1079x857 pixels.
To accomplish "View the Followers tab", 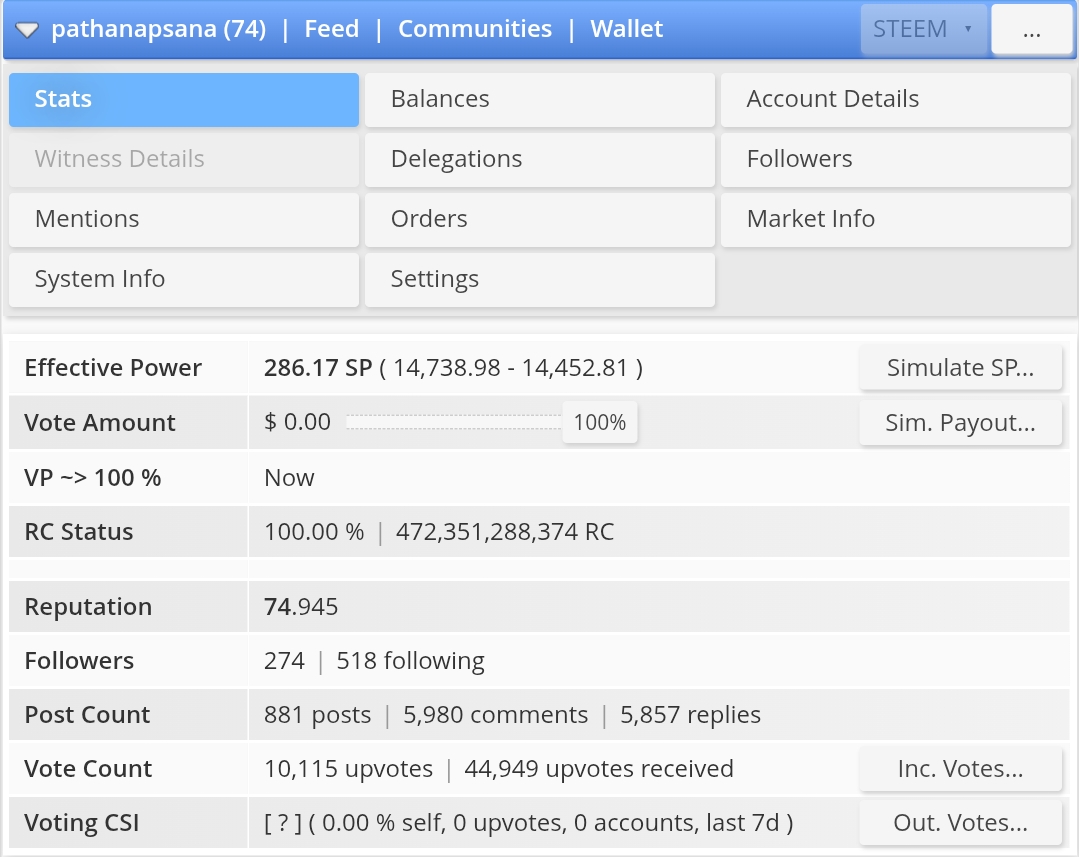I will pos(895,159).
